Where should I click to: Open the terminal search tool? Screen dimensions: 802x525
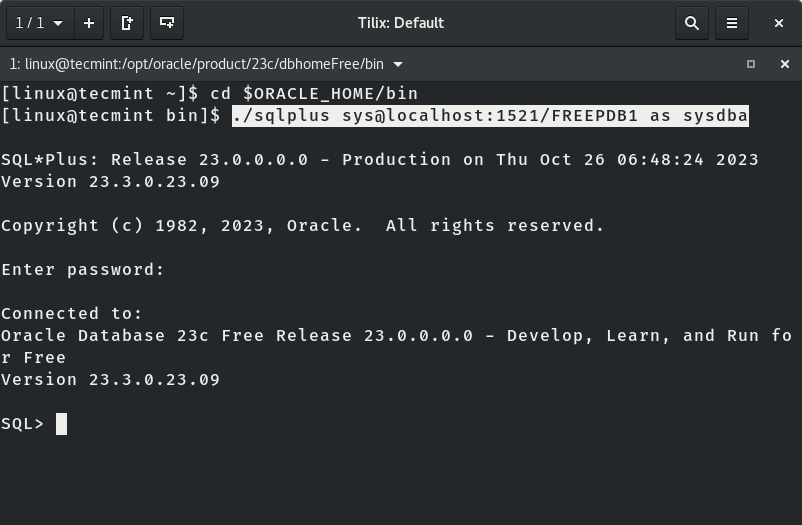[x=691, y=23]
